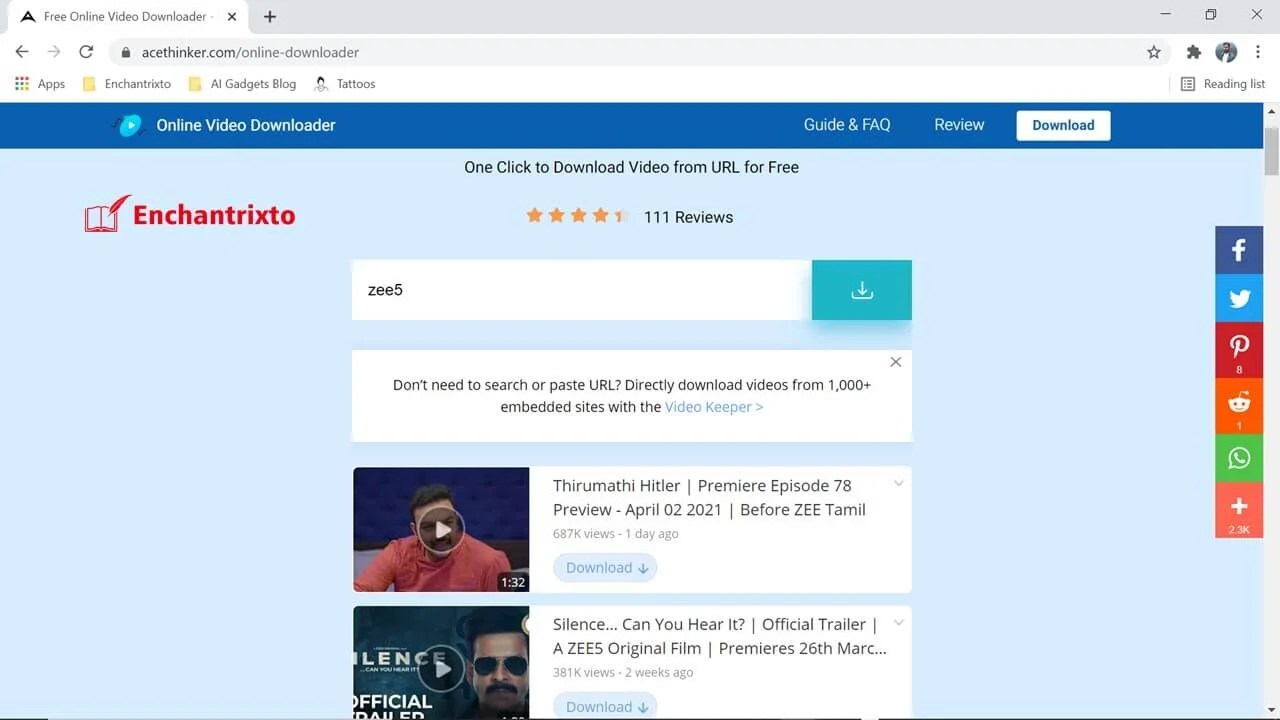Select the Free Online Video Downloader tab
1280x720 pixels.
pyautogui.click(x=128, y=16)
